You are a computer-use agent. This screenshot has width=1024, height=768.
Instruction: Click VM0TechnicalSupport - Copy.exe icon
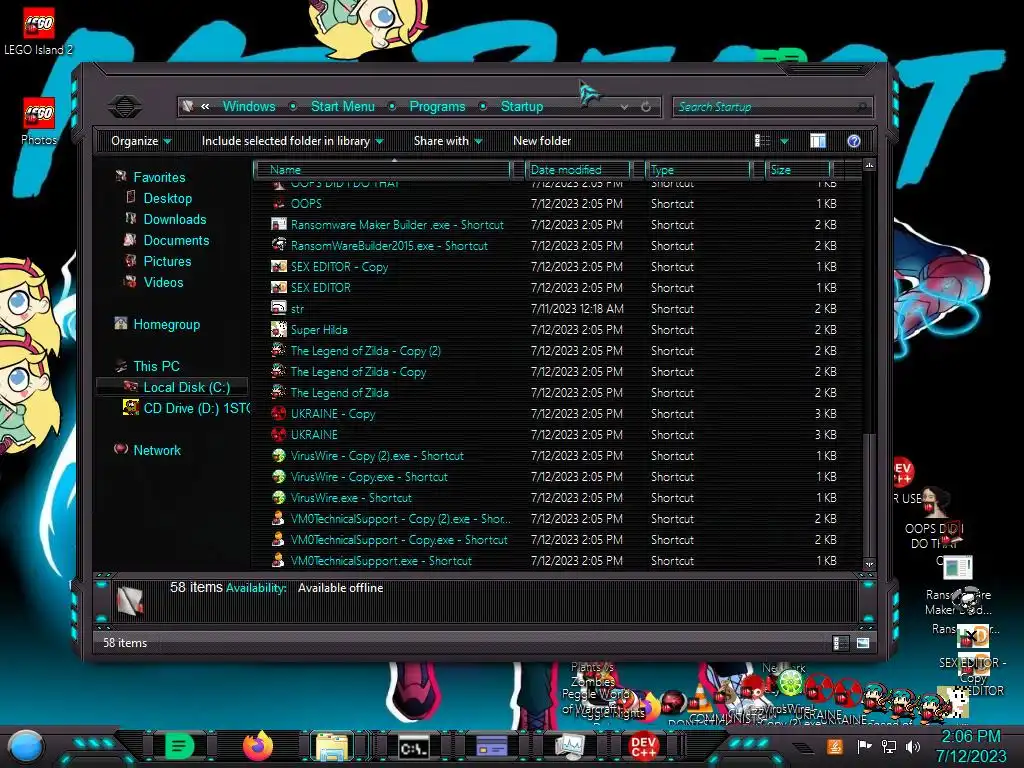click(x=279, y=539)
